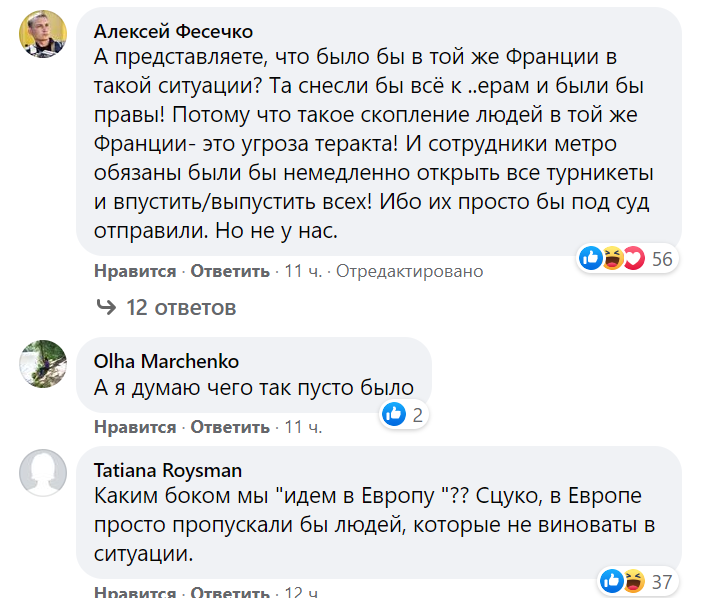Click Алексей Фесечко's profile avatar

click(x=42, y=36)
